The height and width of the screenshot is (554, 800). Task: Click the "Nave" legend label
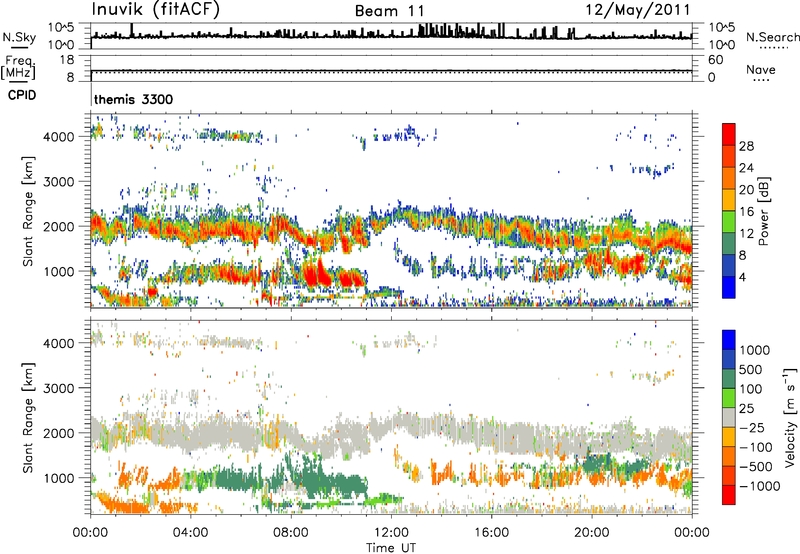coord(761,69)
